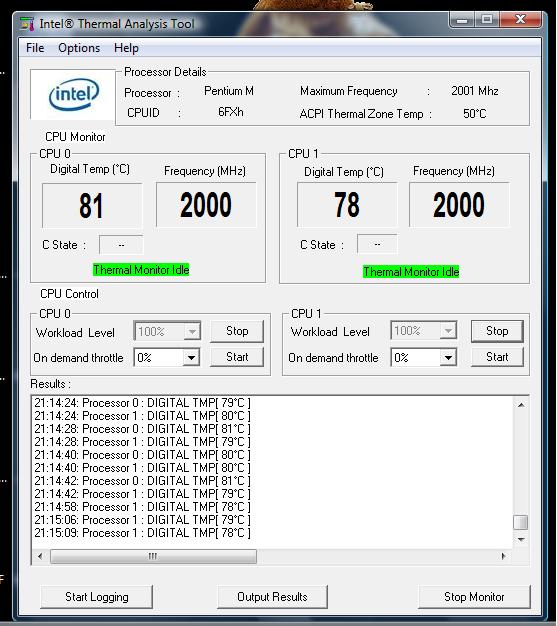Click the CPU 1 Frequency value 2000
This screenshot has height=626, width=557.
click(459, 205)
